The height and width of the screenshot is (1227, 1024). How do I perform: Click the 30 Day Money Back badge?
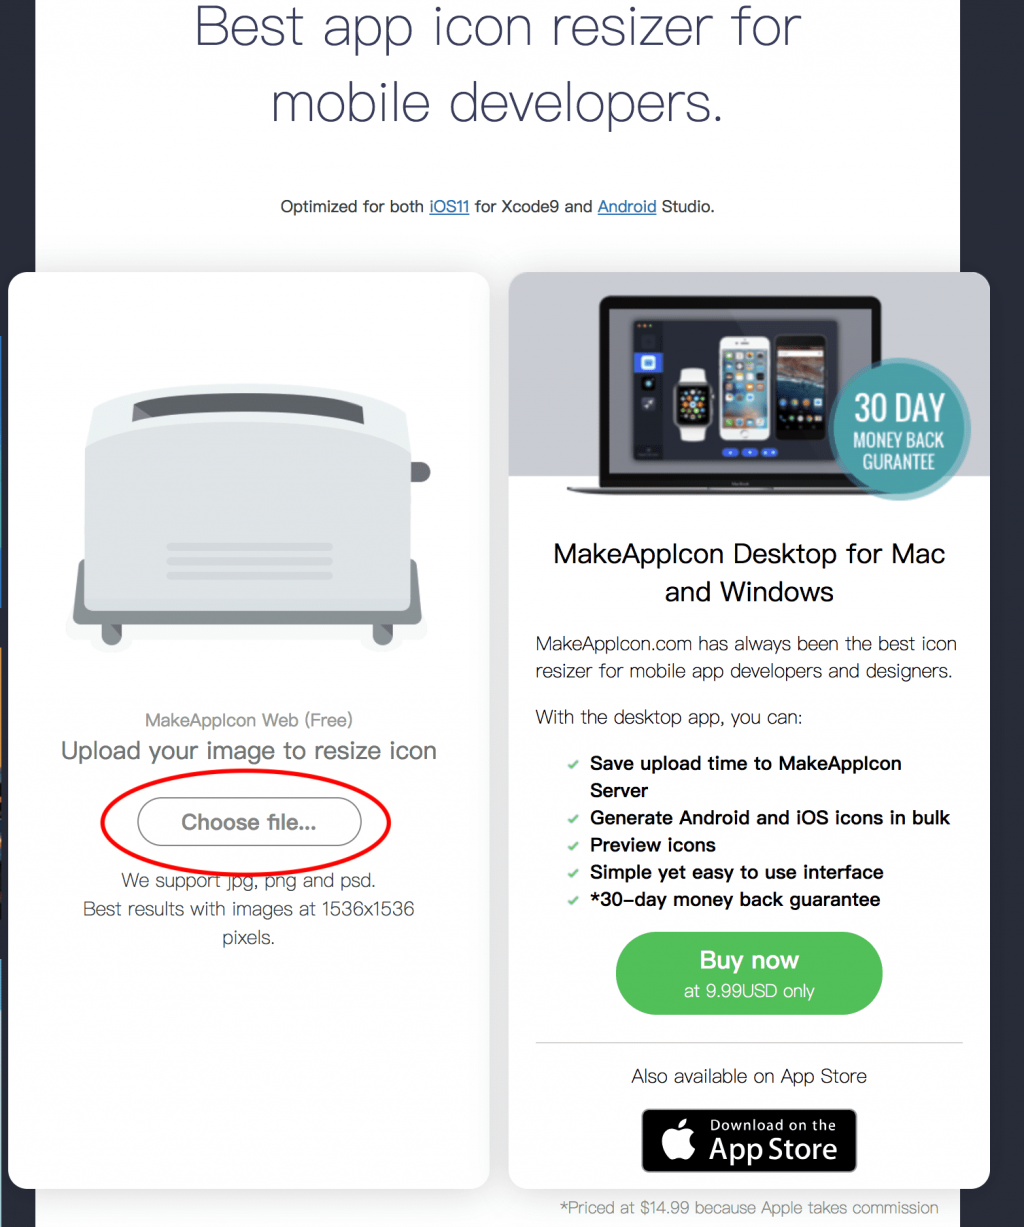coord(899,430)
